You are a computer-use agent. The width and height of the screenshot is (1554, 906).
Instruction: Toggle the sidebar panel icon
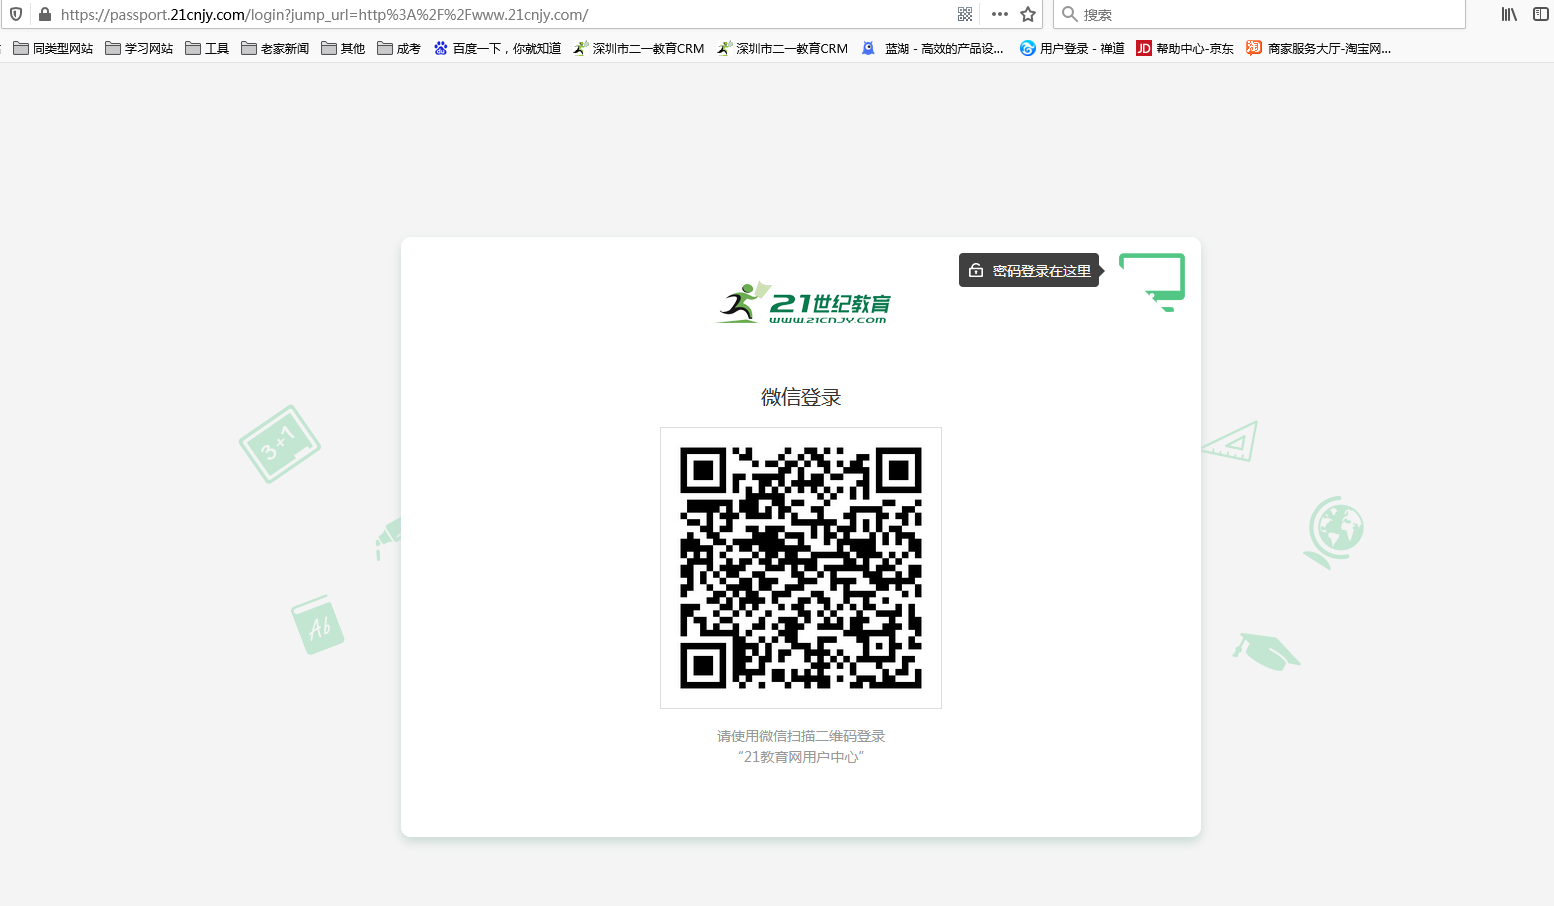coord(1541,14)
